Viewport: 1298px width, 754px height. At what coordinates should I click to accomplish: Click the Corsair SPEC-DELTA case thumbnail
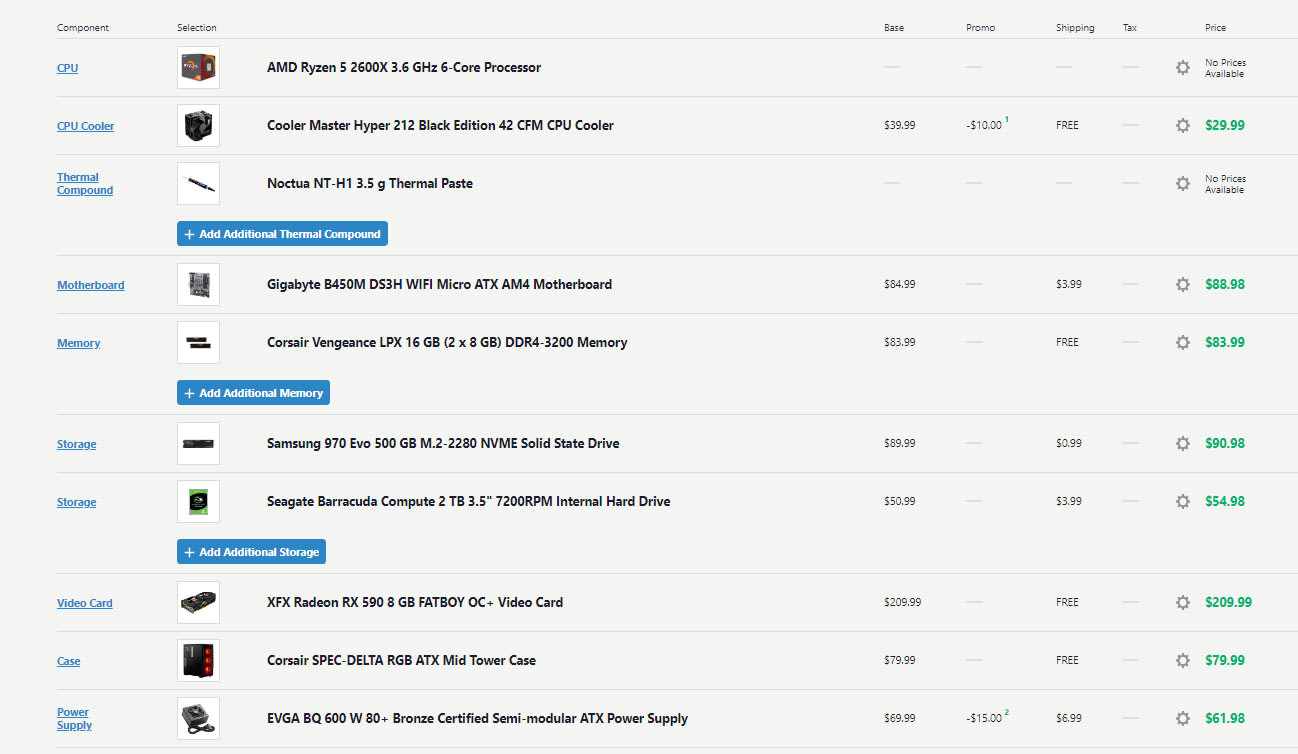pos(198,661)
